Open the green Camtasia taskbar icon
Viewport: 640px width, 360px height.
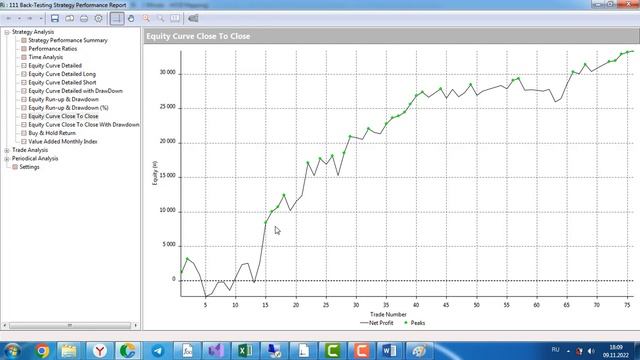click(x=332, y=351)
